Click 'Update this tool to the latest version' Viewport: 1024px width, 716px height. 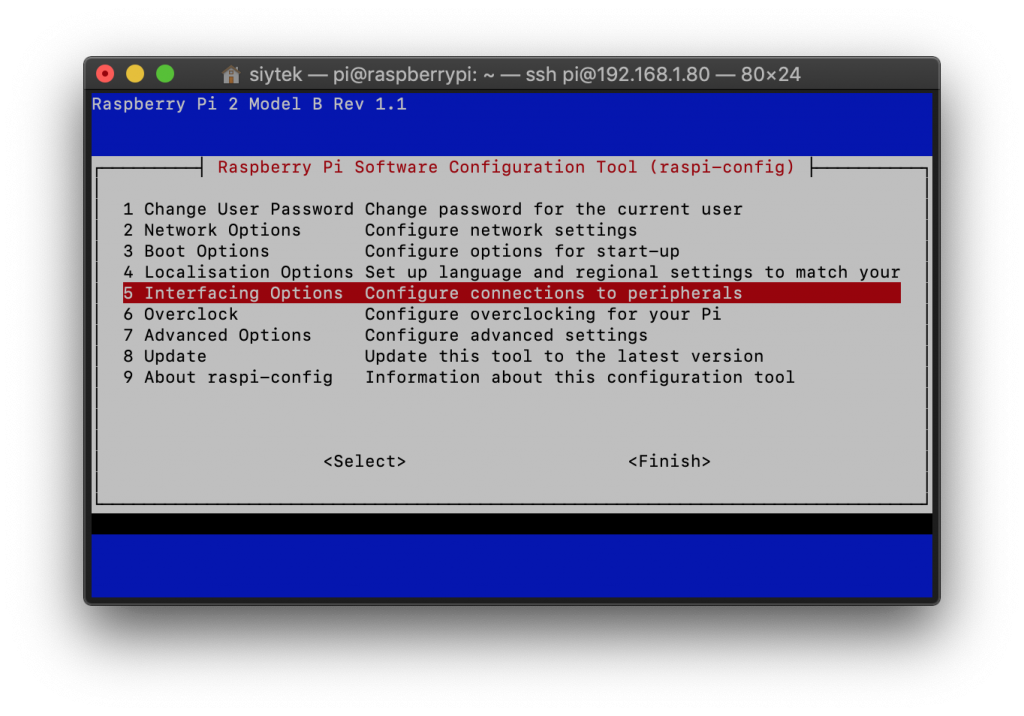564,356
